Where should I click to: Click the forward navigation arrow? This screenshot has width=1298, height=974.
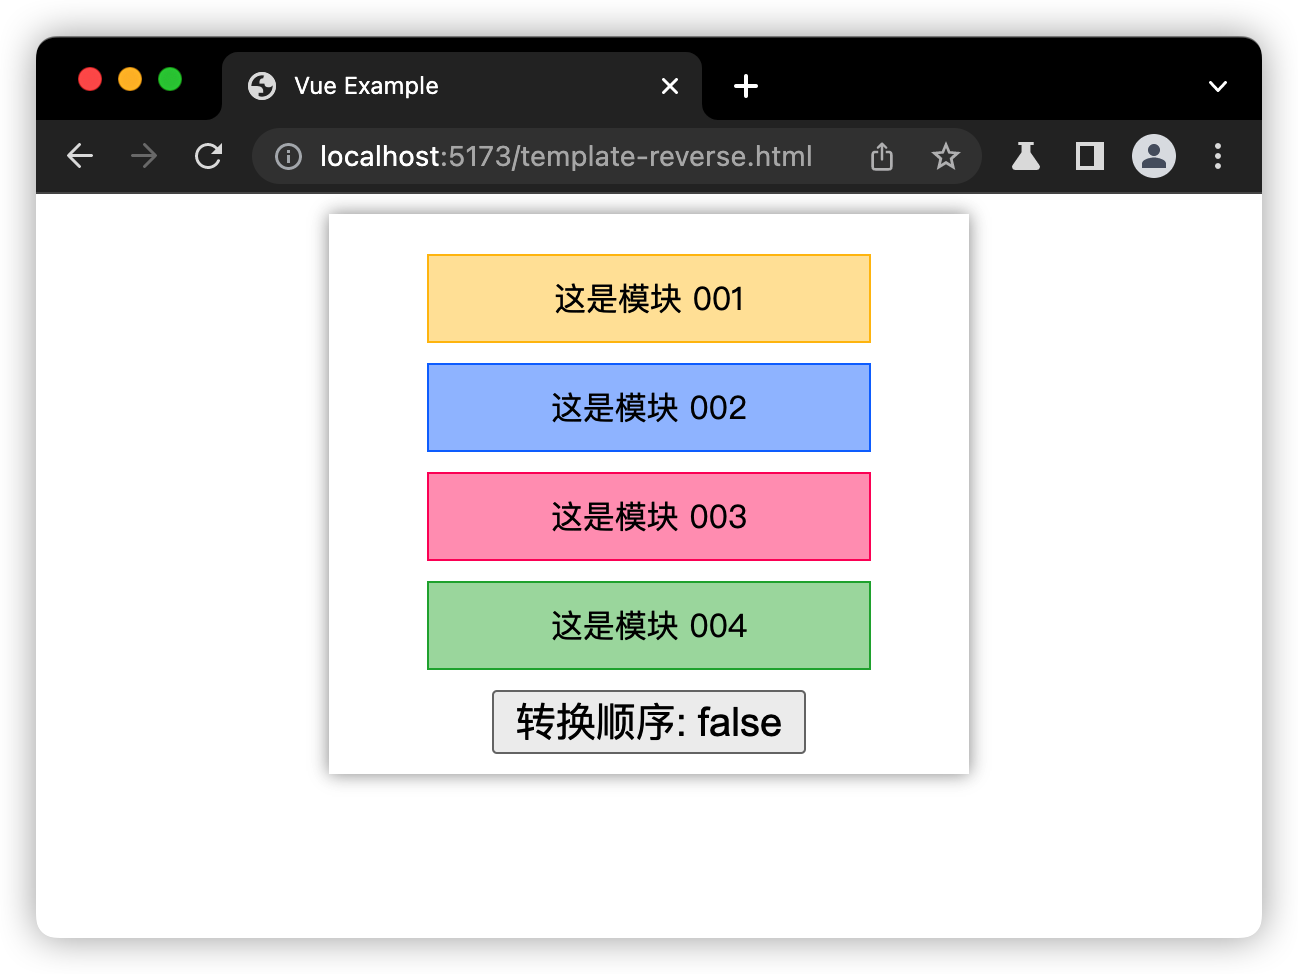[144, 156]
